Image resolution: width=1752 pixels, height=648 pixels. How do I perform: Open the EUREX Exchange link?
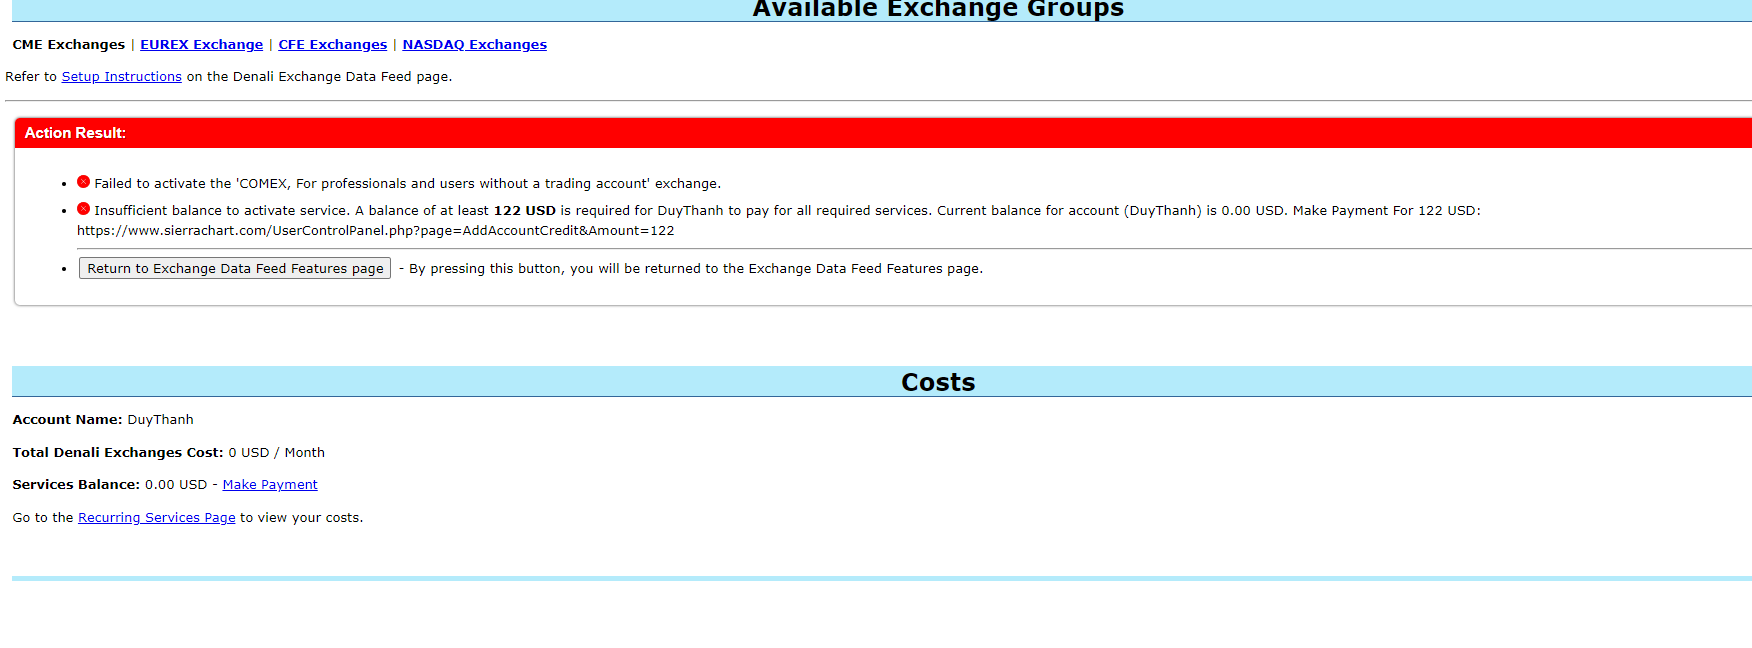[201, 45]
